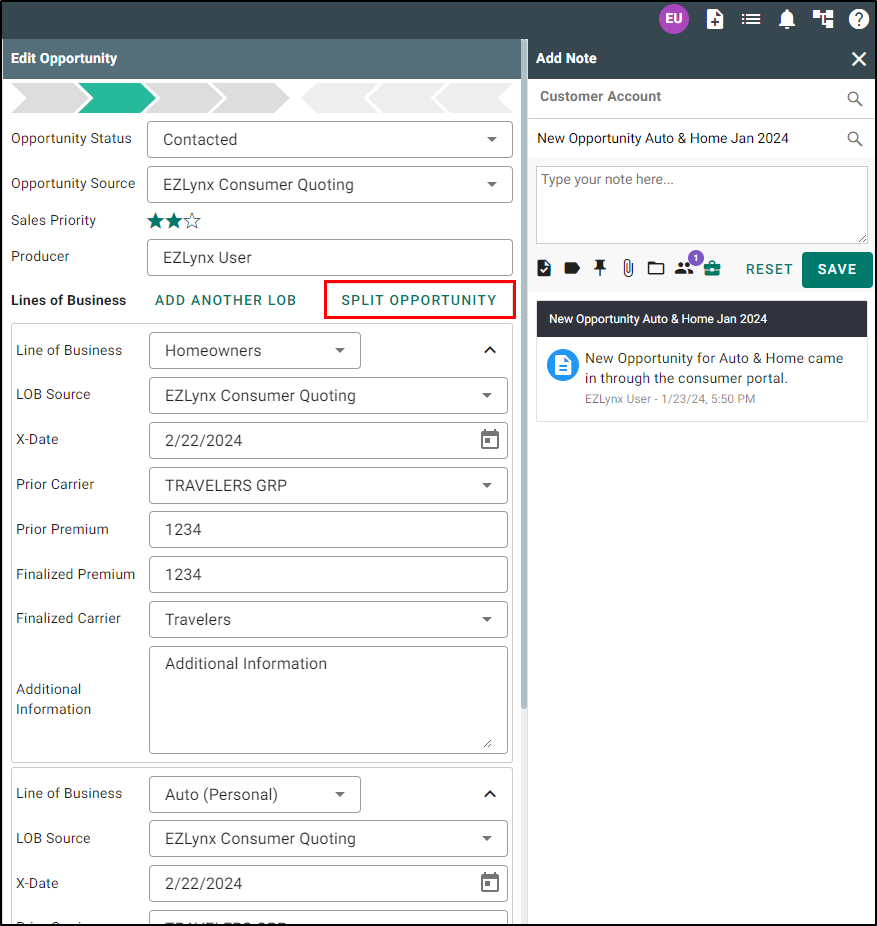Image resolution: width=877 pixels, height=926 pixels.
Task: Click the hierarchy tree icon in top bar
Action: tap(823, 19)
